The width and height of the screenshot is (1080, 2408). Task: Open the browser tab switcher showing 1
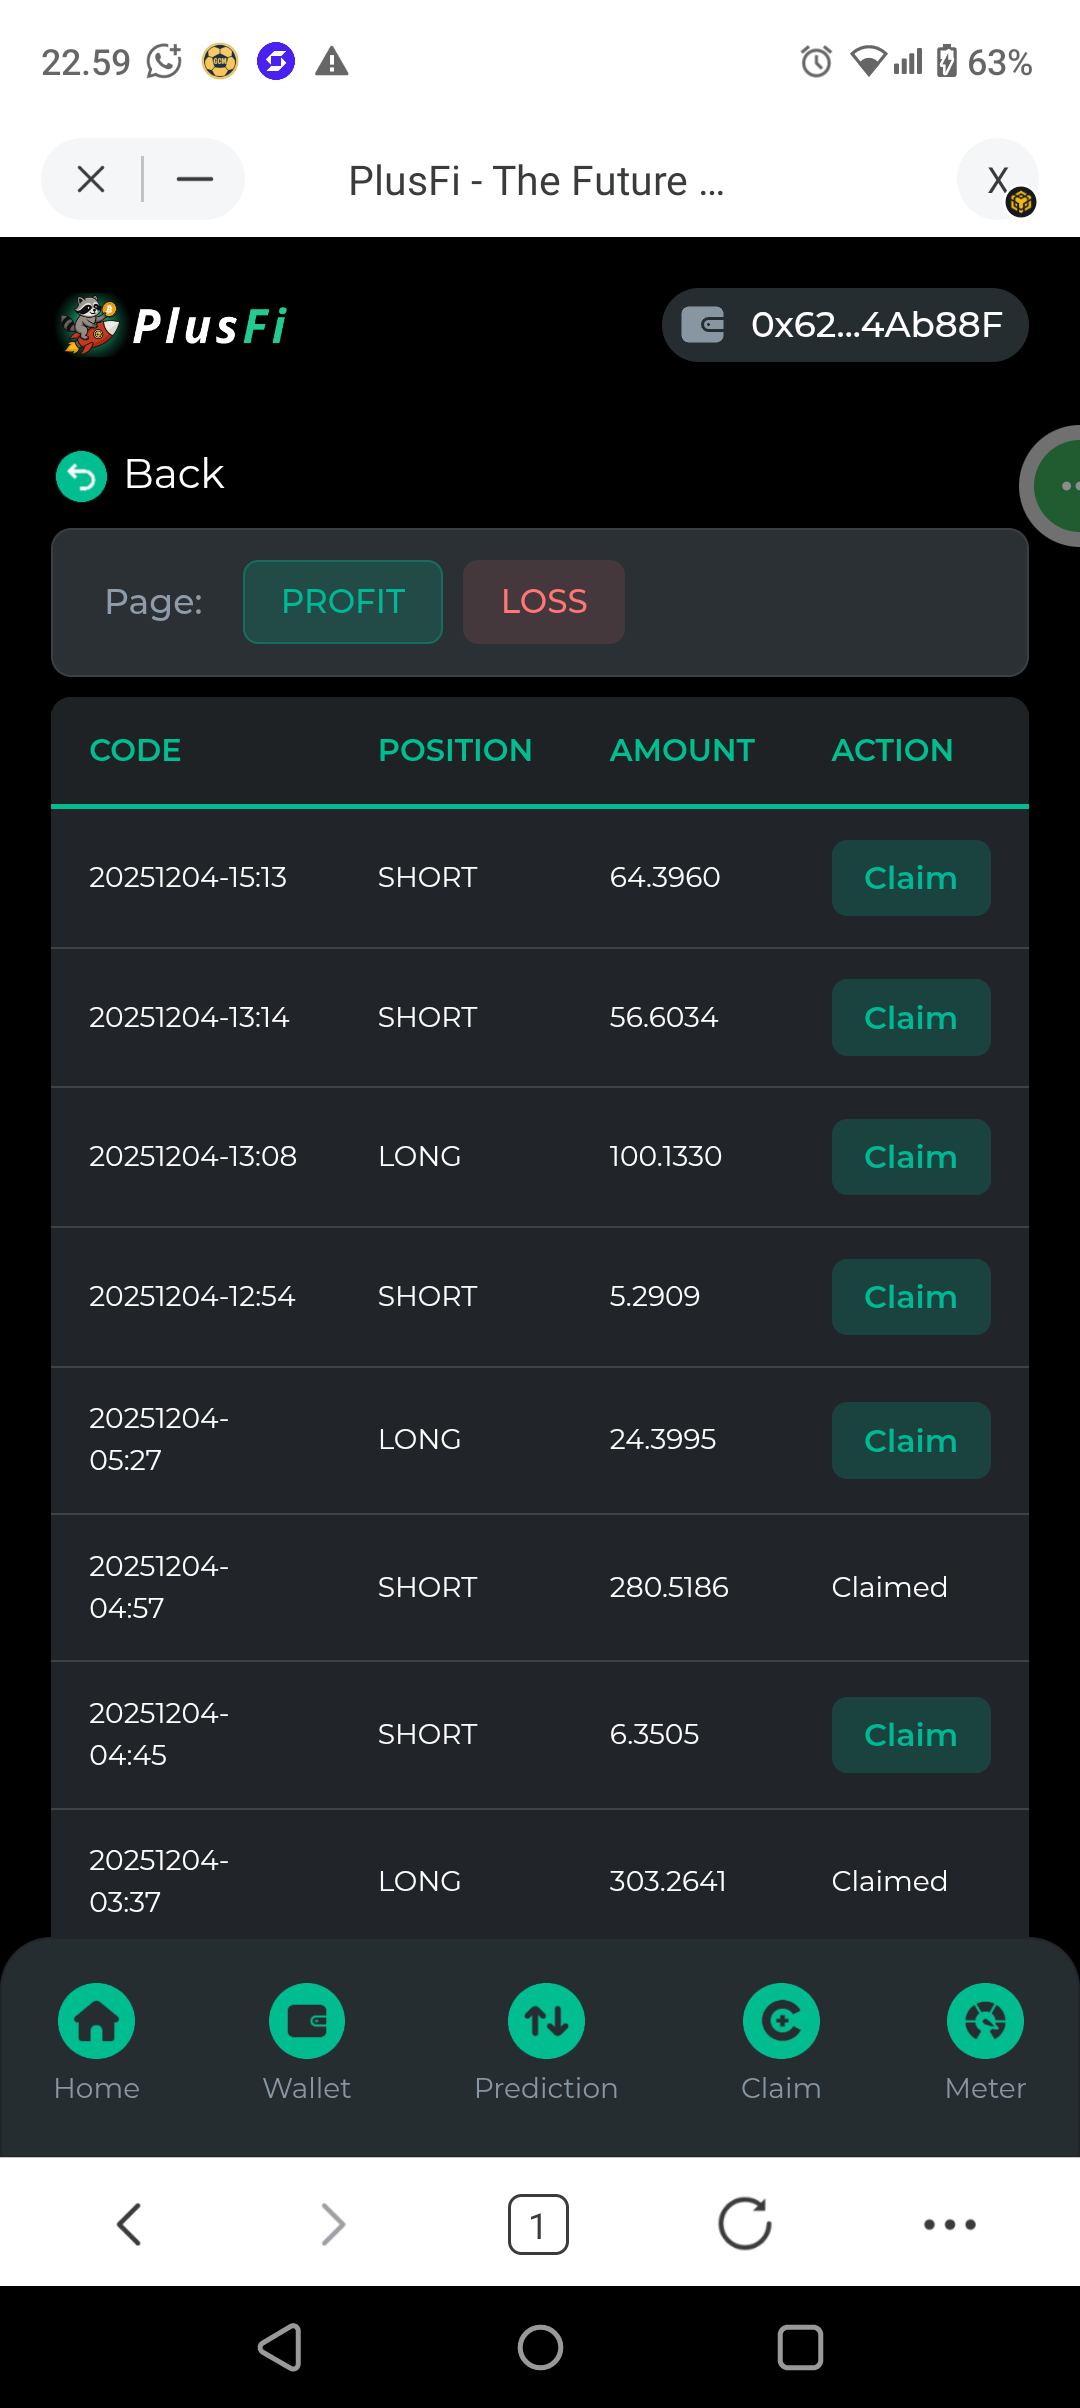point(538,2224)
